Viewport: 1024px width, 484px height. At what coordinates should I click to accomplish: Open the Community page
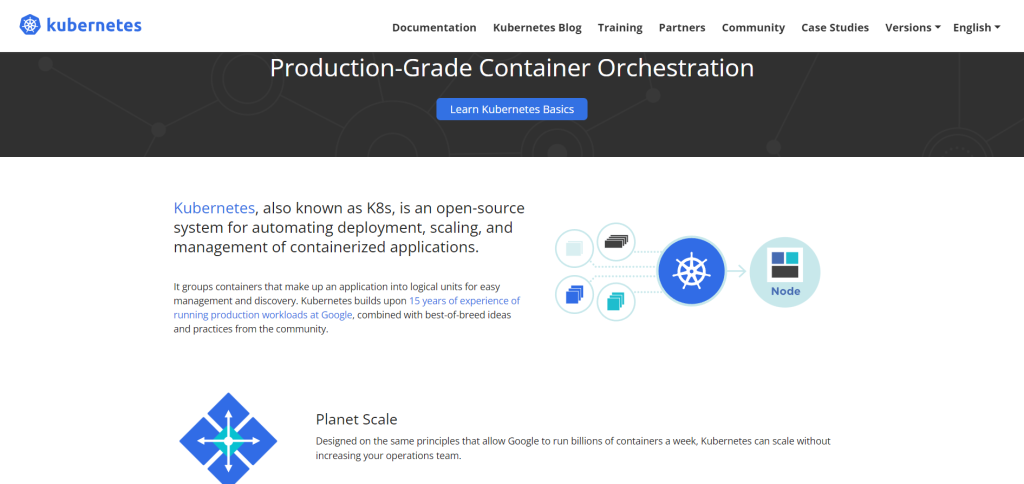[x=753, y=27]
